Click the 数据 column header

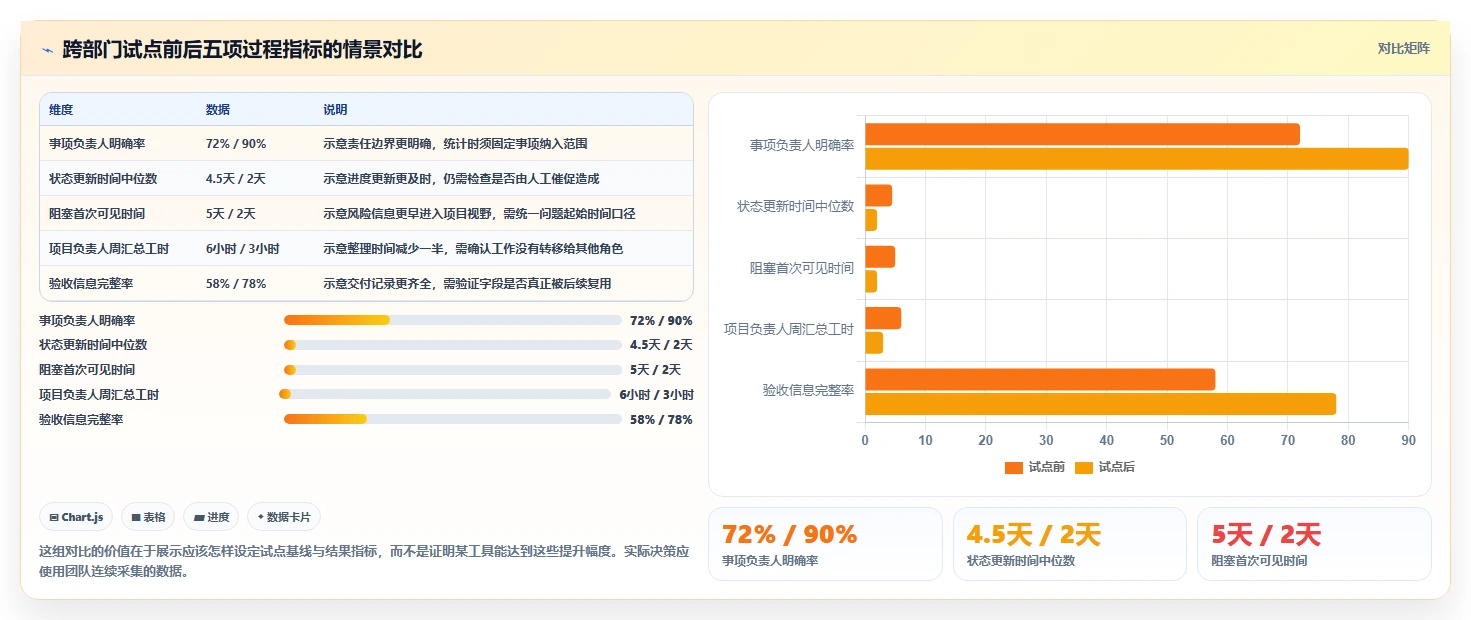(x=218, y=109)
